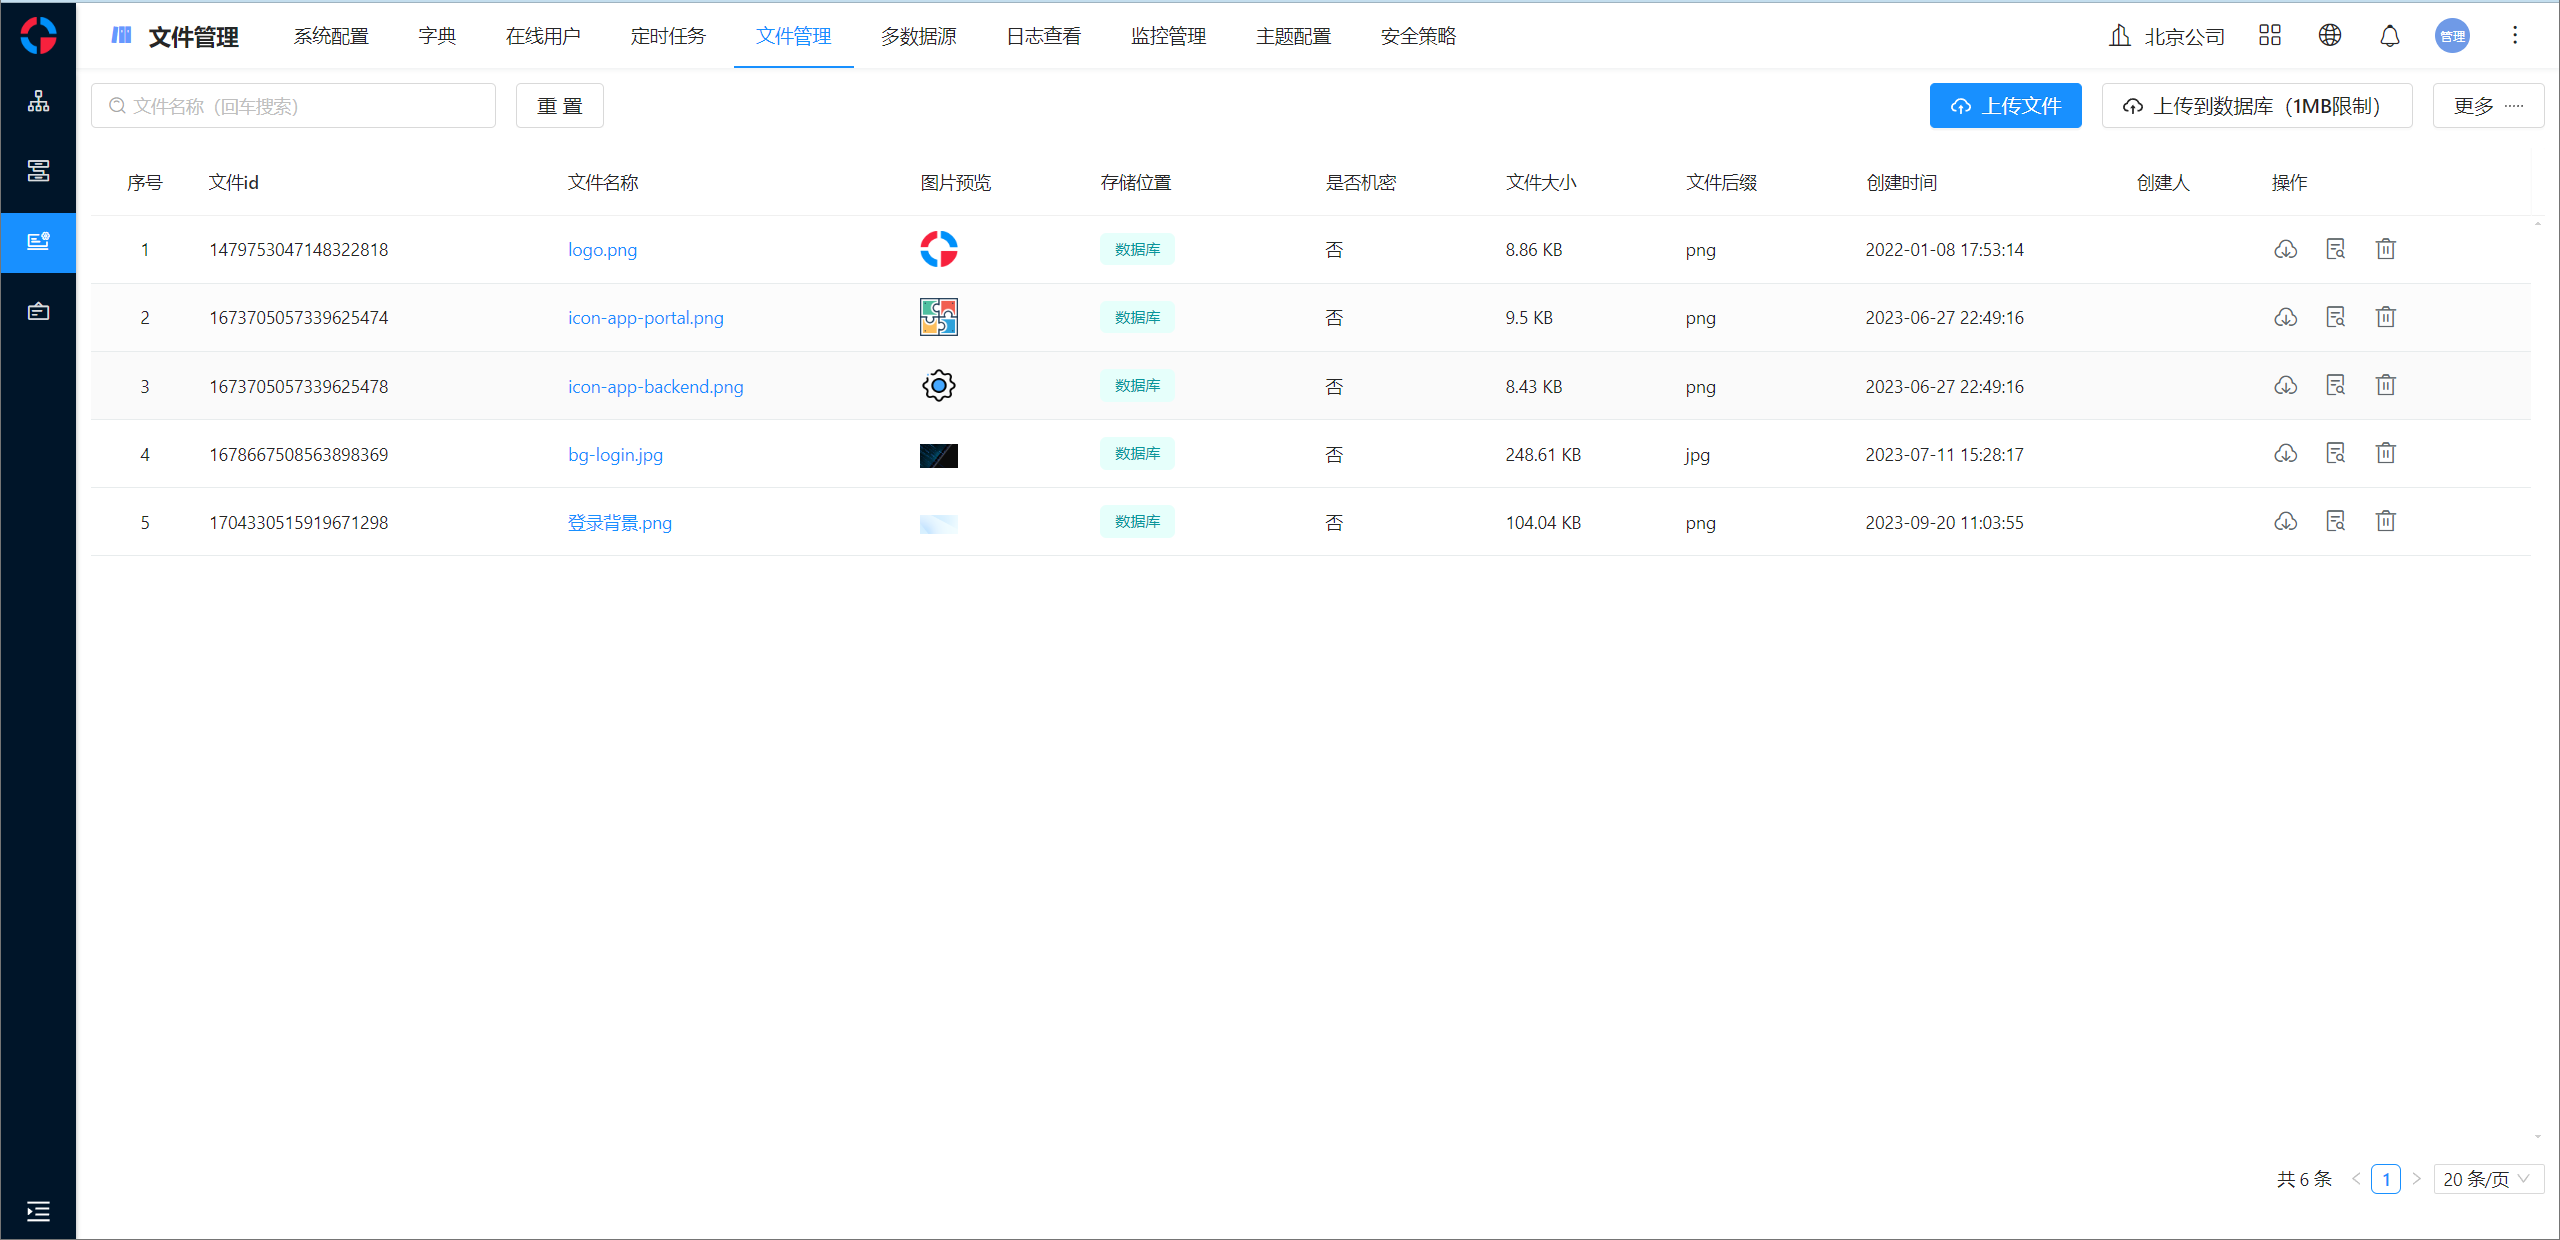This screenshot has height=1240, width=2560.
Task: Expand the sidebar with the bottom menu icon
Action: [x=38, y=1211]
